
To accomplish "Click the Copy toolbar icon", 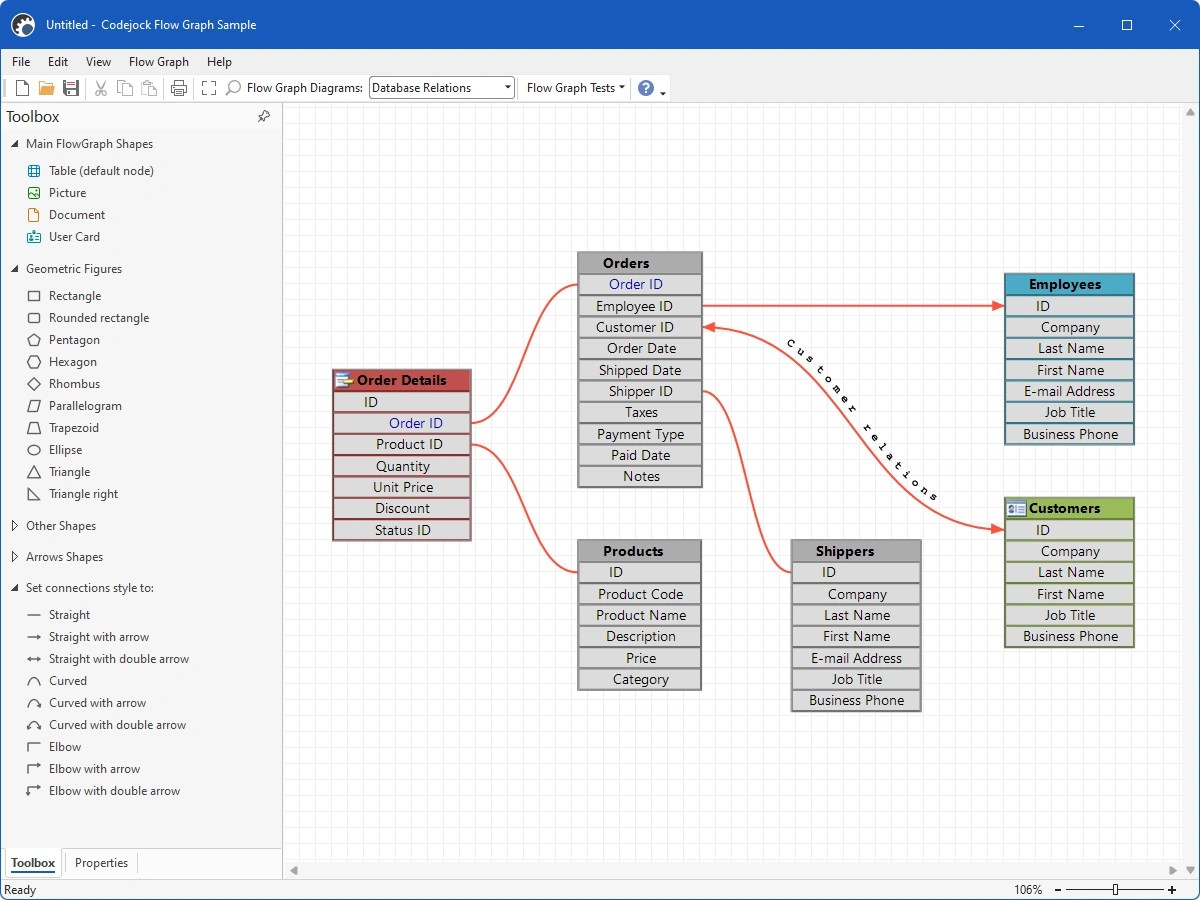I will pyautogui.click(x=124, y=88).
